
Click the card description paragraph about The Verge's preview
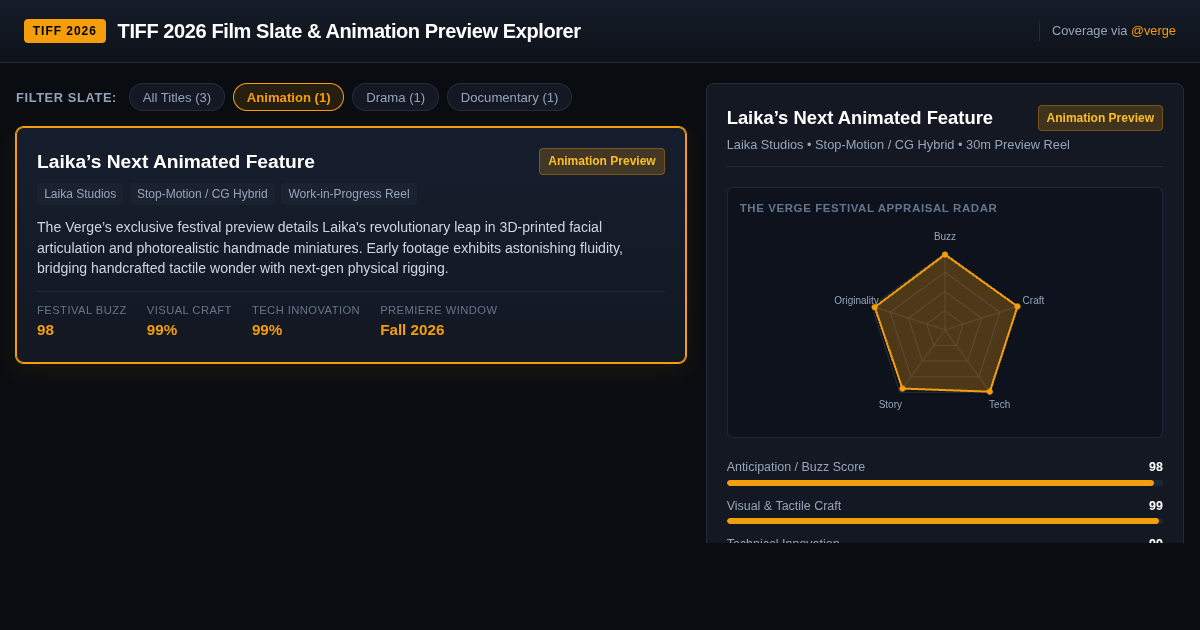pyautogui.click(x=351, y=248)
